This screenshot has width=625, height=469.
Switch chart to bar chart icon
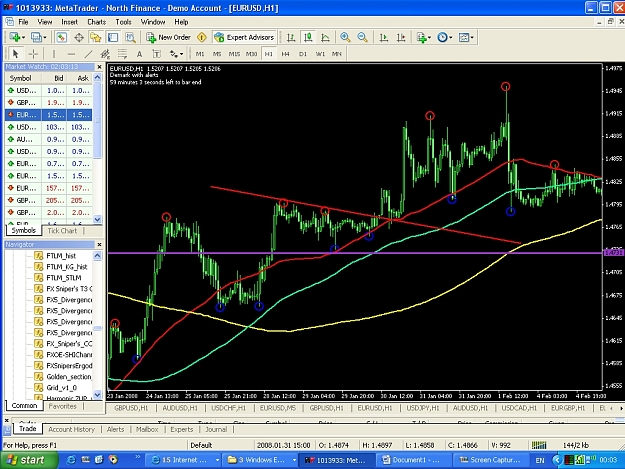point(291,37)
